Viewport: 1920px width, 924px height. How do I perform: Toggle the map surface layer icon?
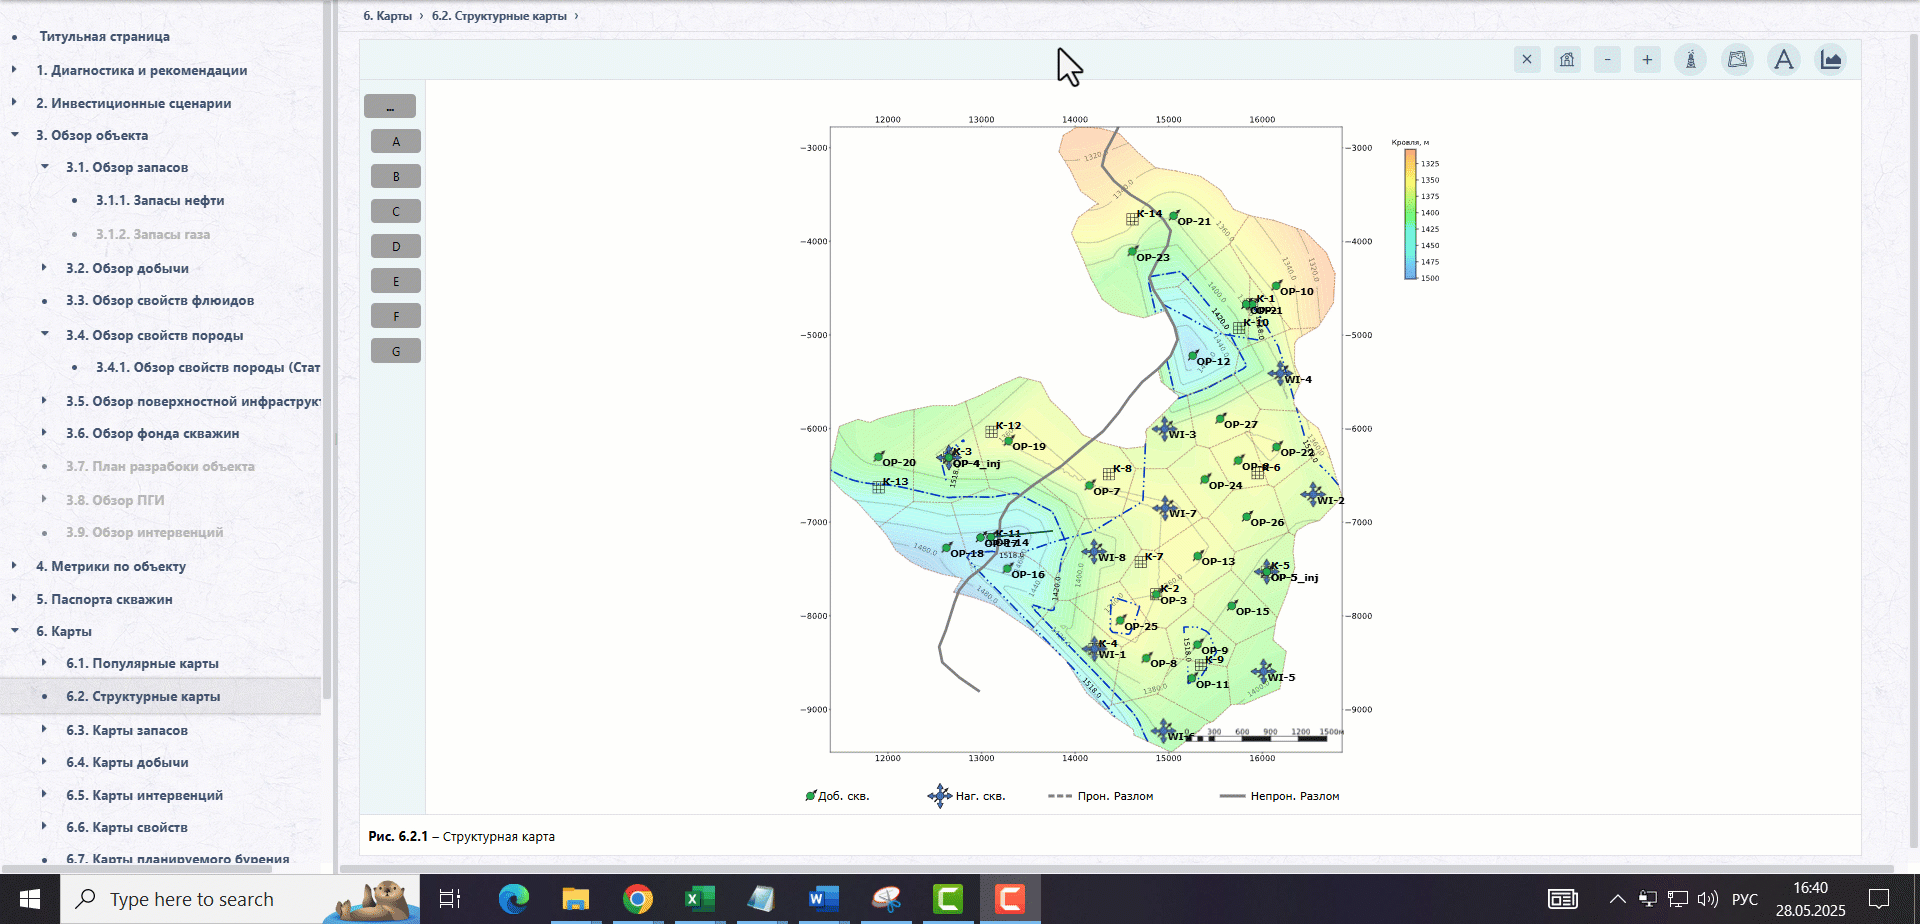click(x=1738, y=60)
